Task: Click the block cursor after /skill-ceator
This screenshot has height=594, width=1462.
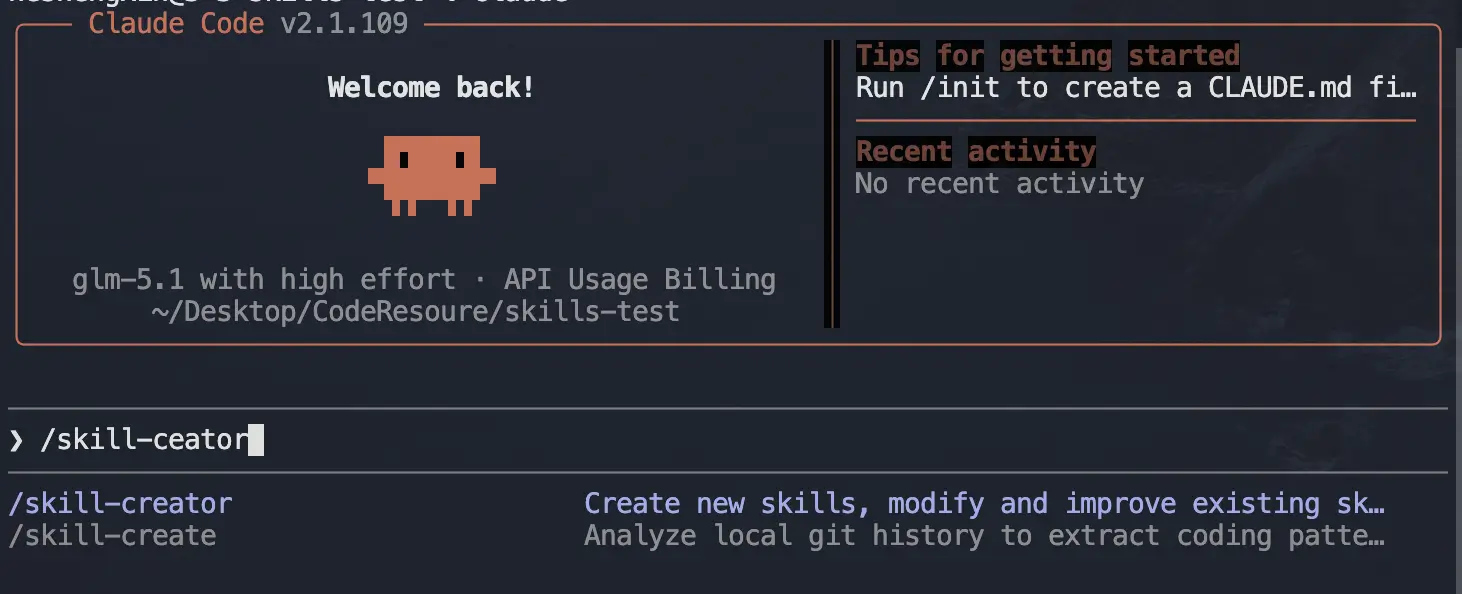Action: point(255,440)
